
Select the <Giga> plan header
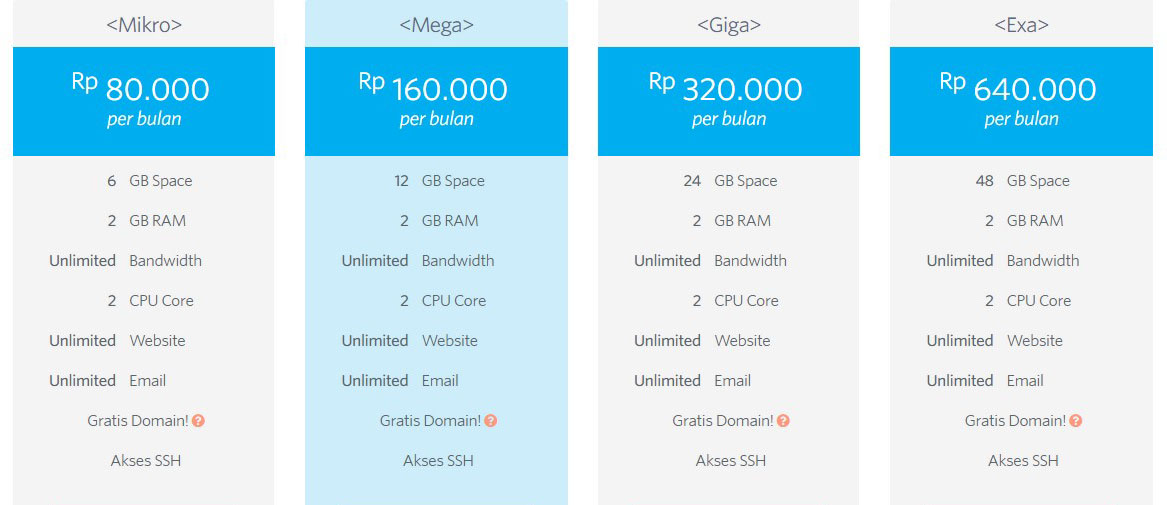(x=729, y=24)
